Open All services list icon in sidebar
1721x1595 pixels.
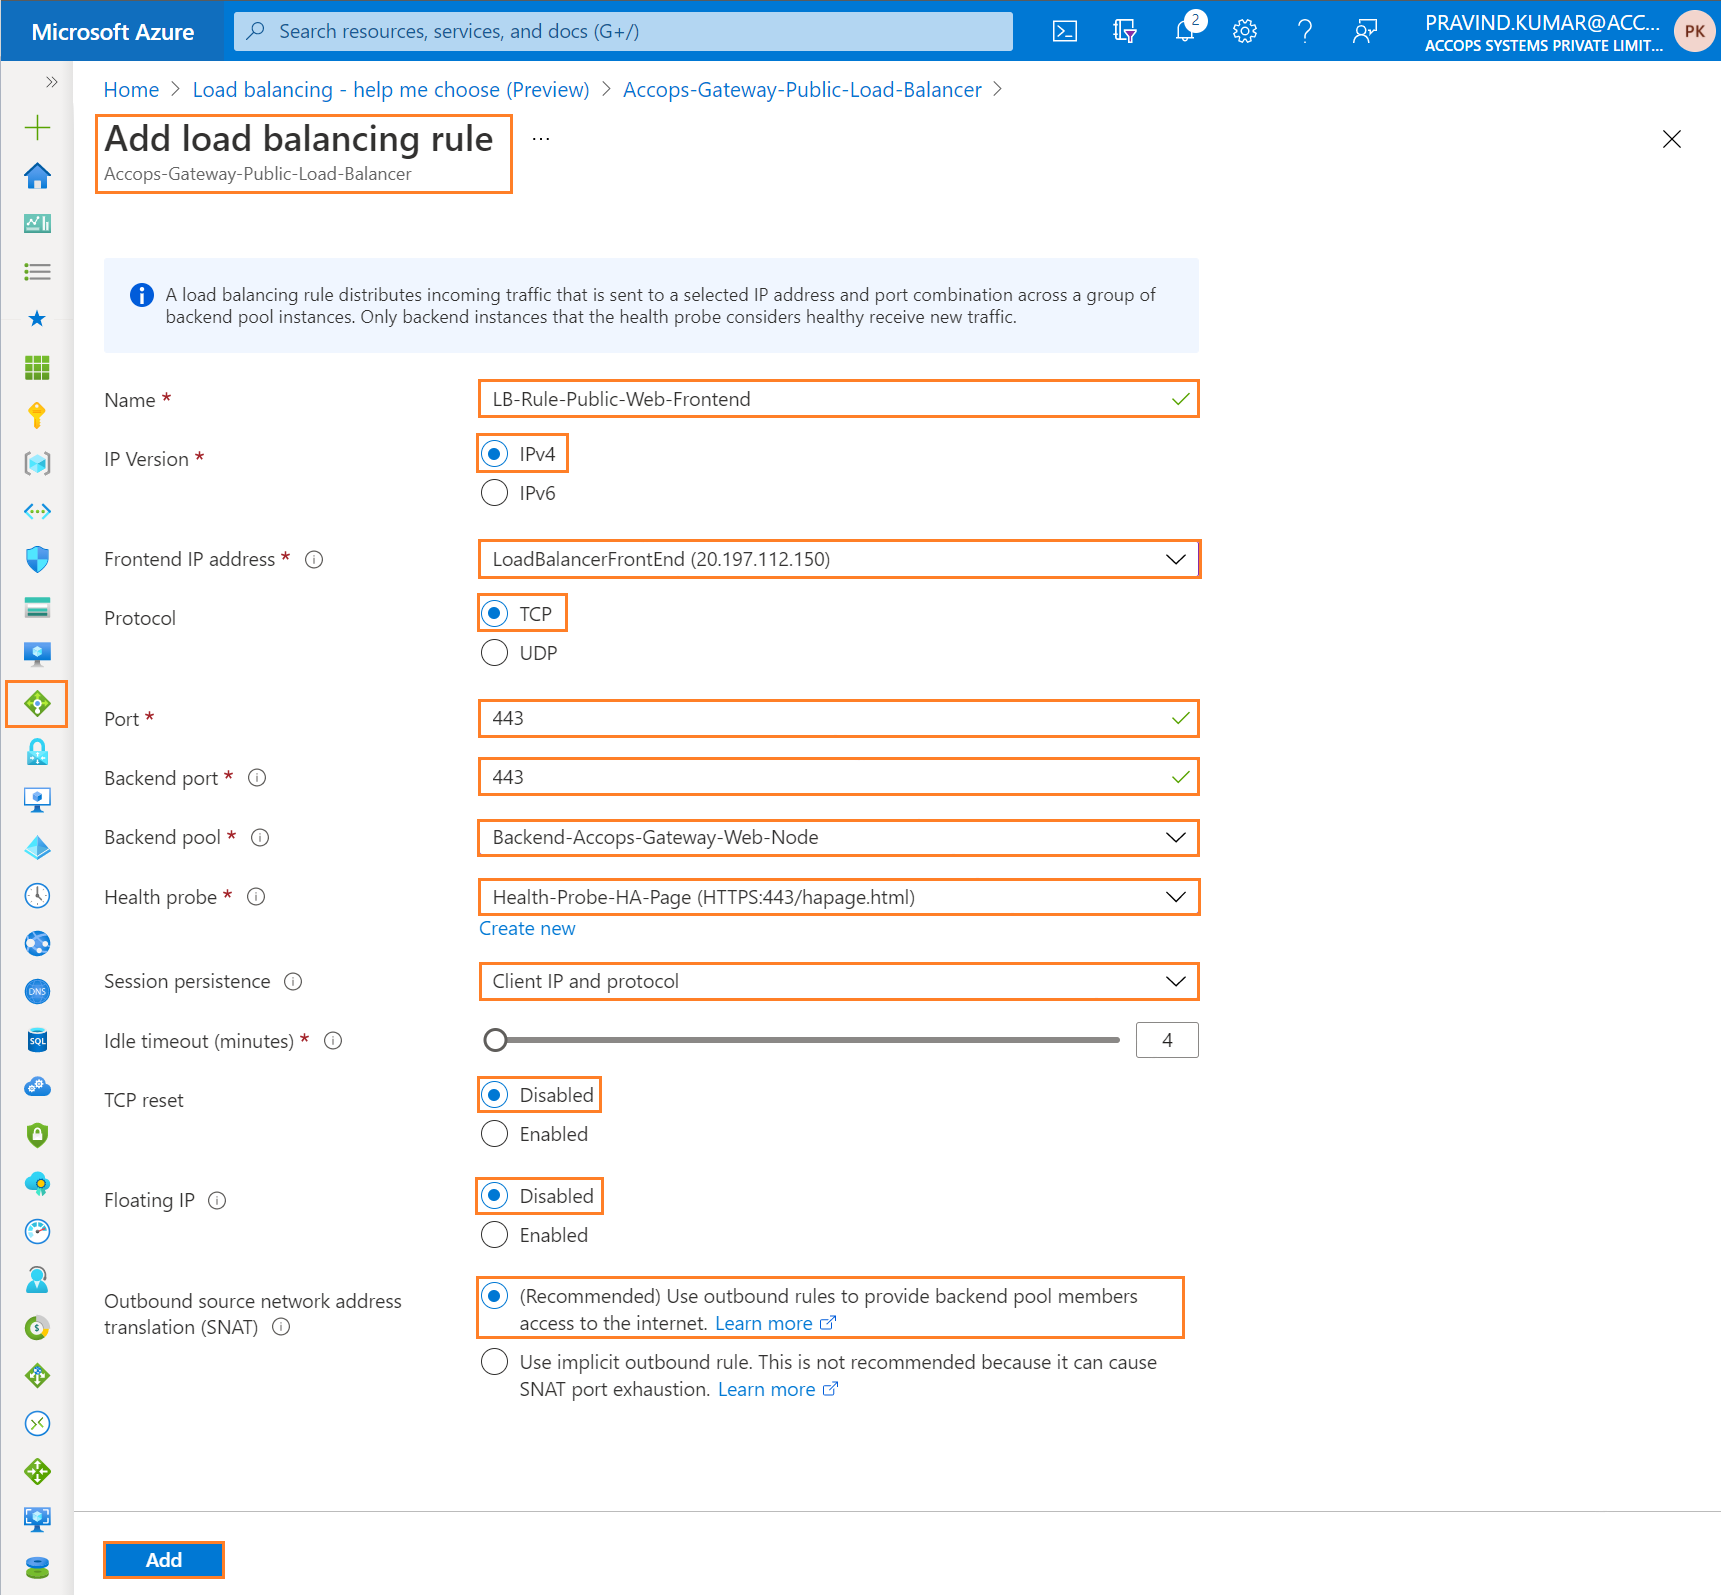point(37,271)
